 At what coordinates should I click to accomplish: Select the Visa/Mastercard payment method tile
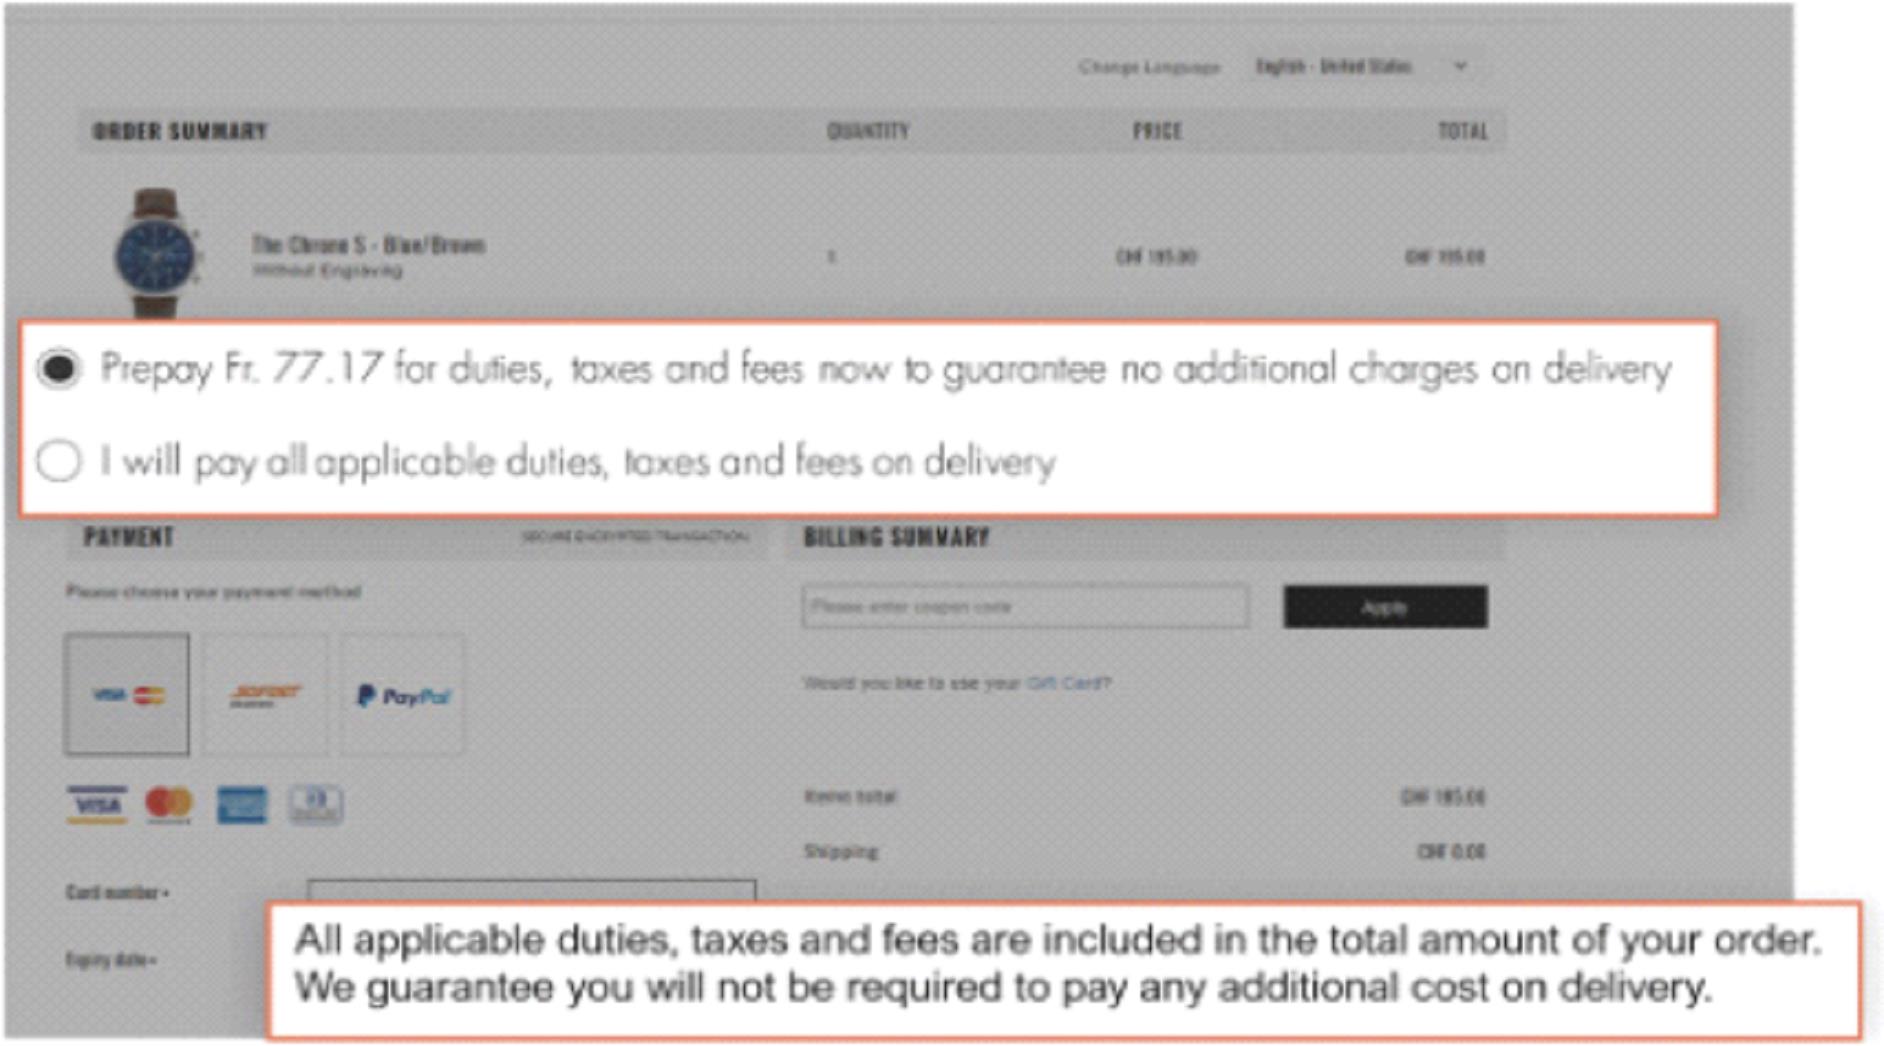[x=127, y=694]
